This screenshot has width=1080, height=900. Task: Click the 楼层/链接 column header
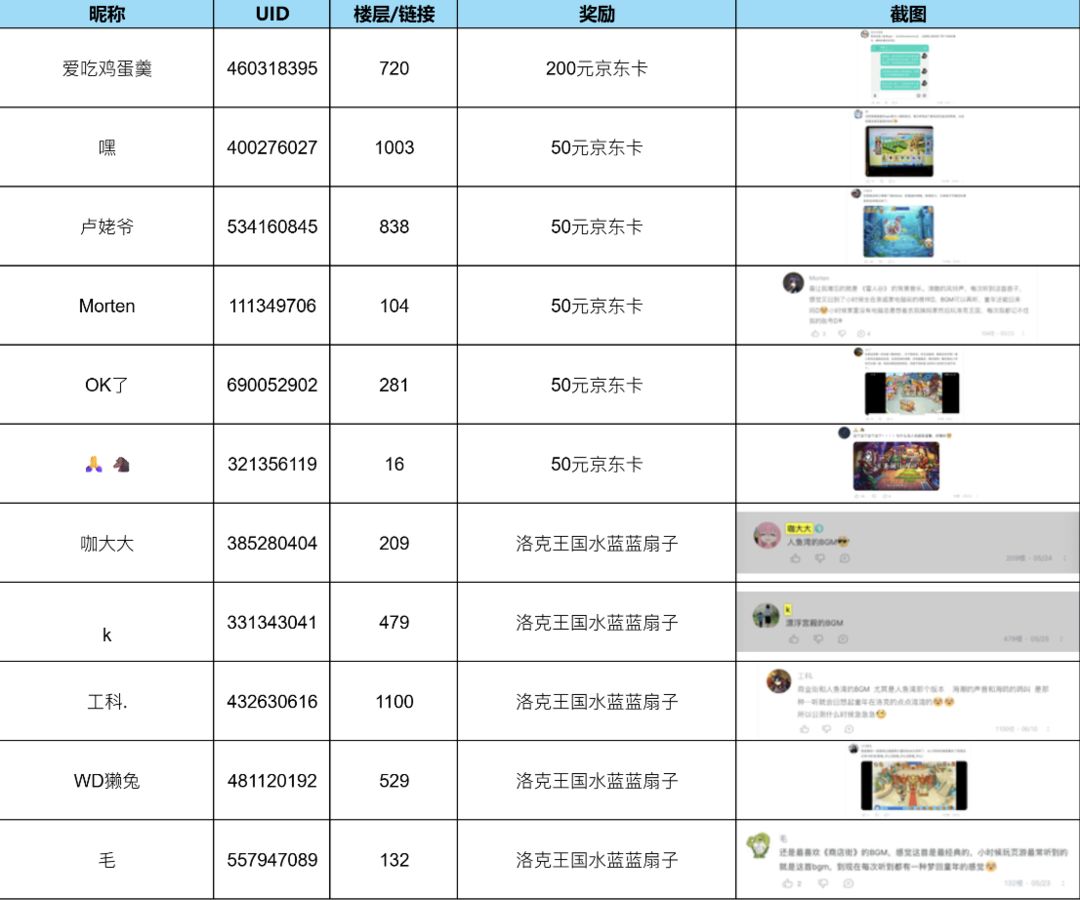click(x=393, y=14)
